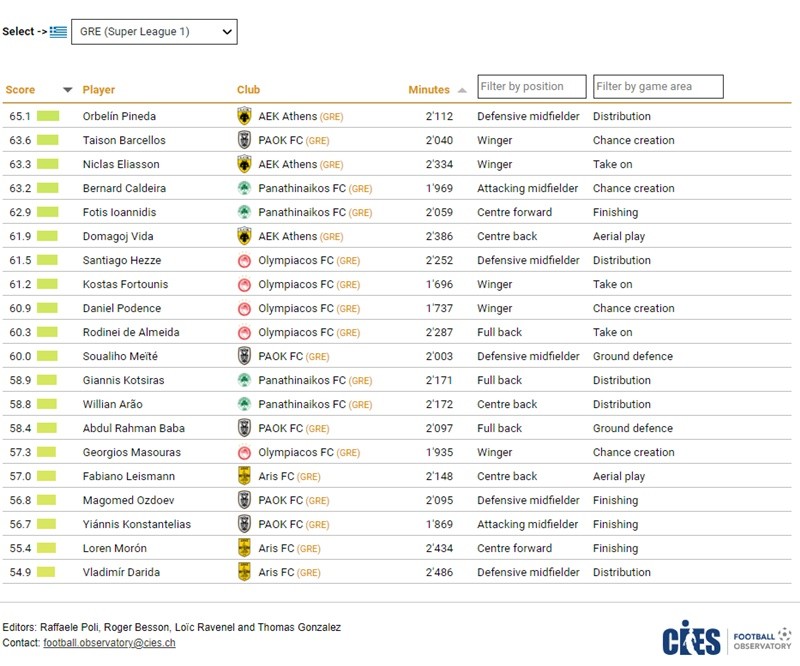Click PAOK FC crest beside Taison Barcellos
The width and height of the screenshot is (800, 666).
click(244, 140)
